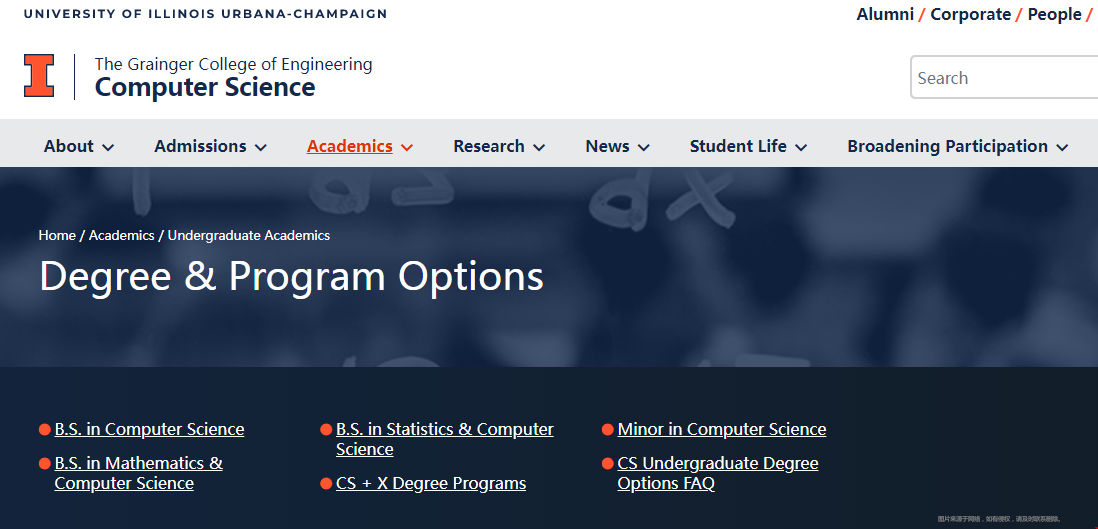This screenshot has width=1098, height=529.
Task: Click the Home breadcrumb
Action: tap(57, 235)
